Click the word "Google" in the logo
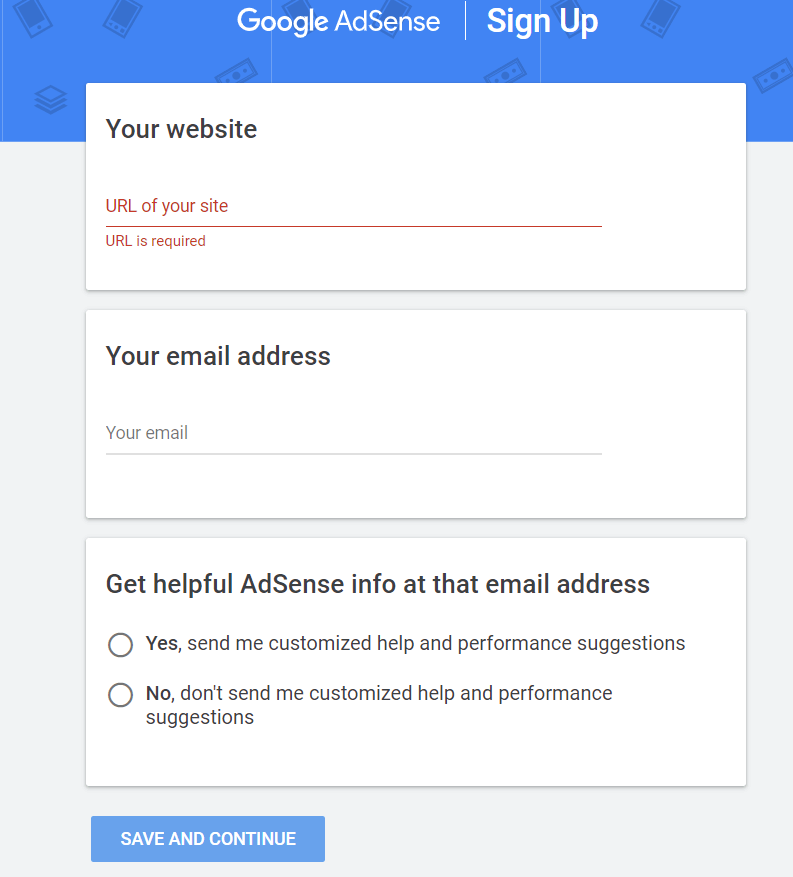Image resolution: width=793 pixels, height=877 pixels. [x=280, y=21]
